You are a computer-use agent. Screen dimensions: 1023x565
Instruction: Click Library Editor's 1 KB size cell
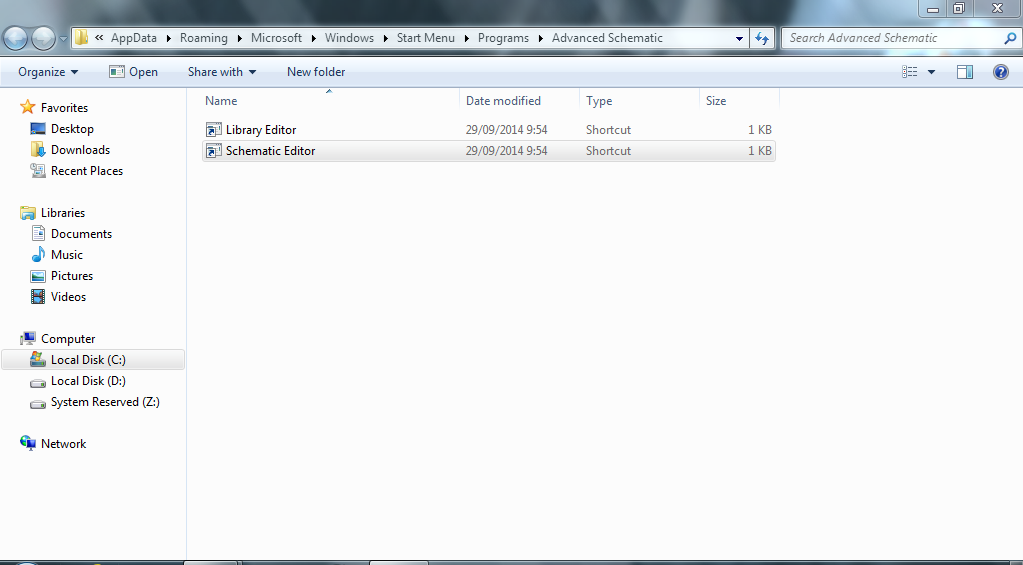click(759, 130)
